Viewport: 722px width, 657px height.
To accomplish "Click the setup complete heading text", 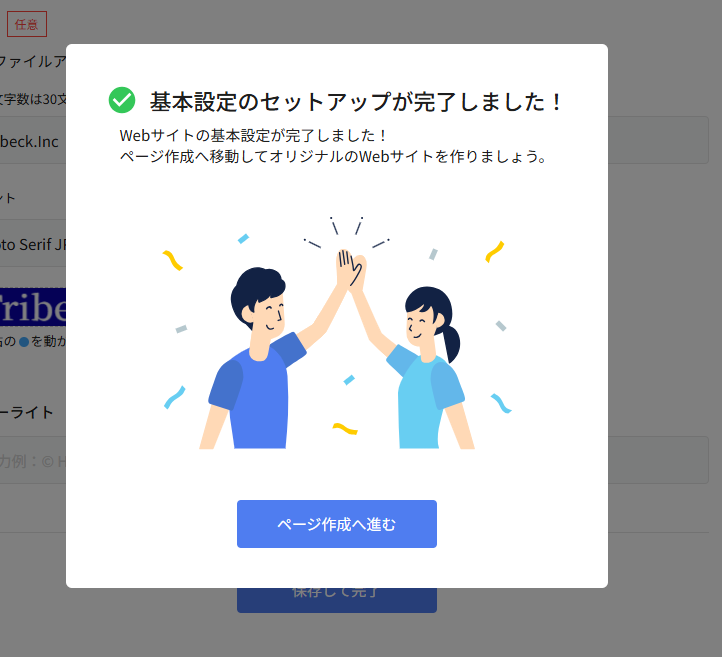I will 355,101.
